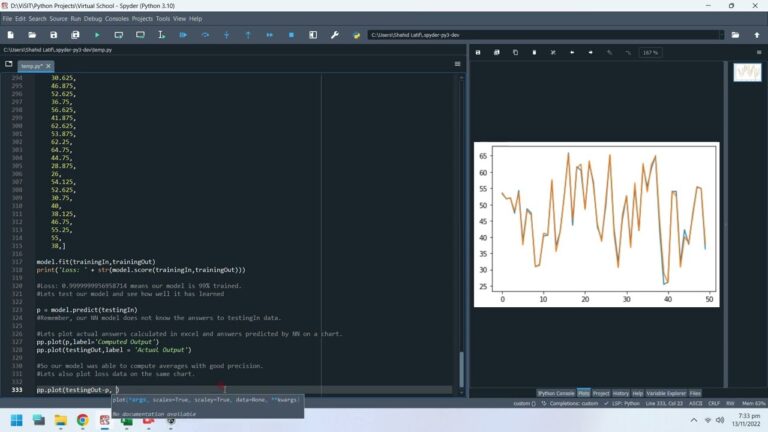This screenshot has width=768, height=432.
Task: Step out of function while debugging
Action: 248,35
